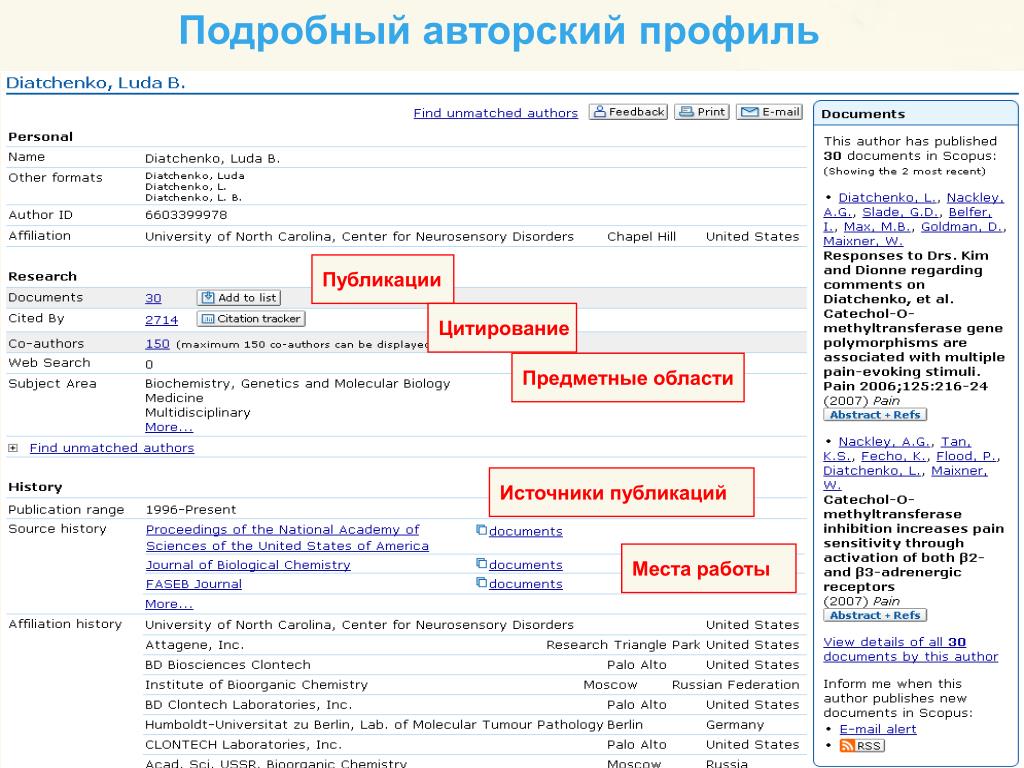Click Add to list button
The width and height of the screenshot is (1024, 768).
click(x=239, y=298)
